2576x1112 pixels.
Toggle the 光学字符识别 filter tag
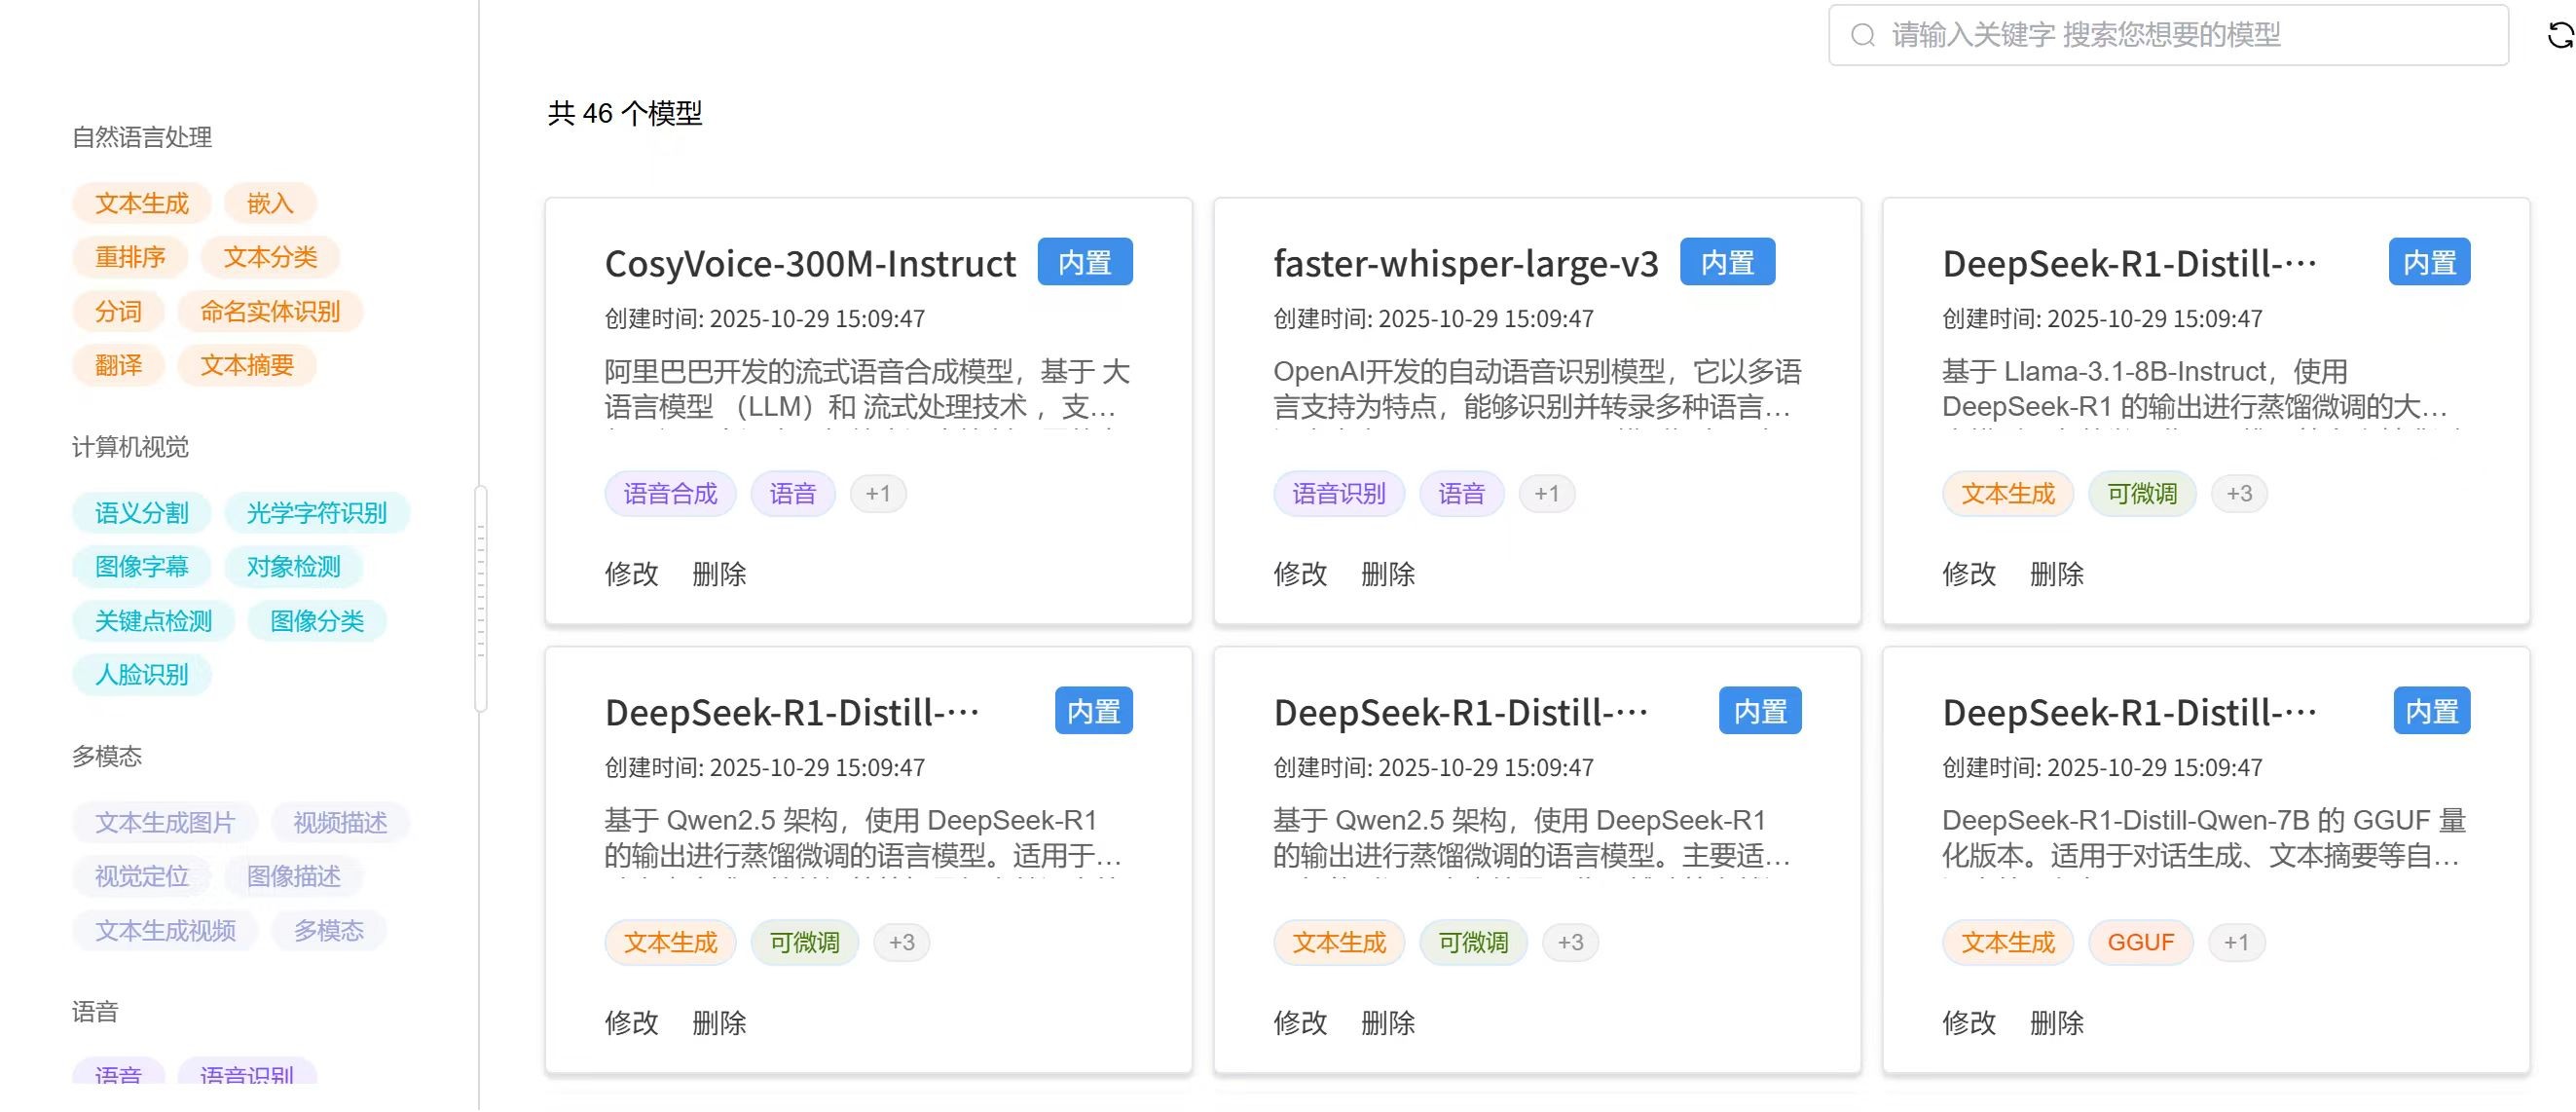[x=316, y=513]
